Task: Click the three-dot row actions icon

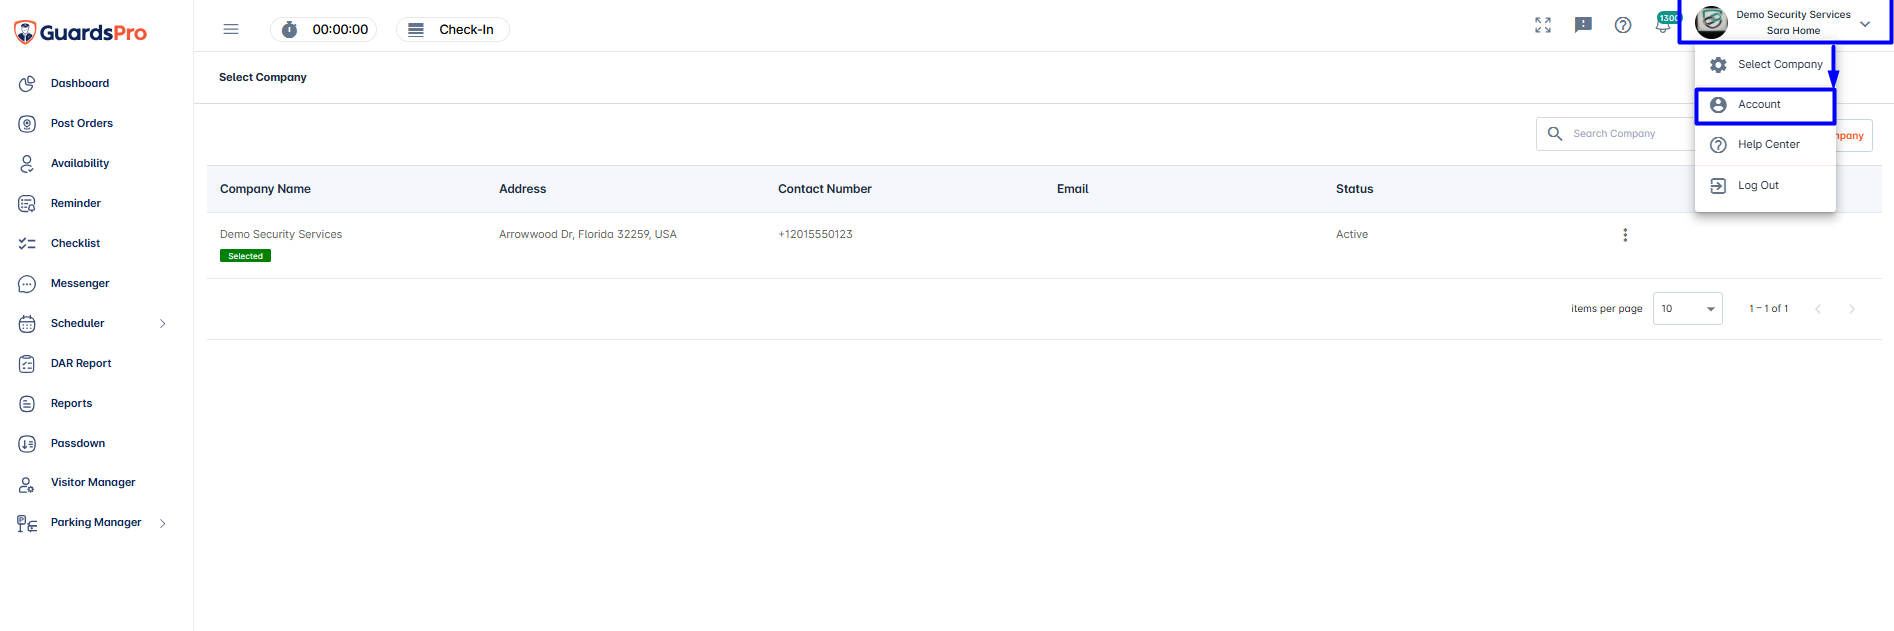Action: coord(1625,235)
